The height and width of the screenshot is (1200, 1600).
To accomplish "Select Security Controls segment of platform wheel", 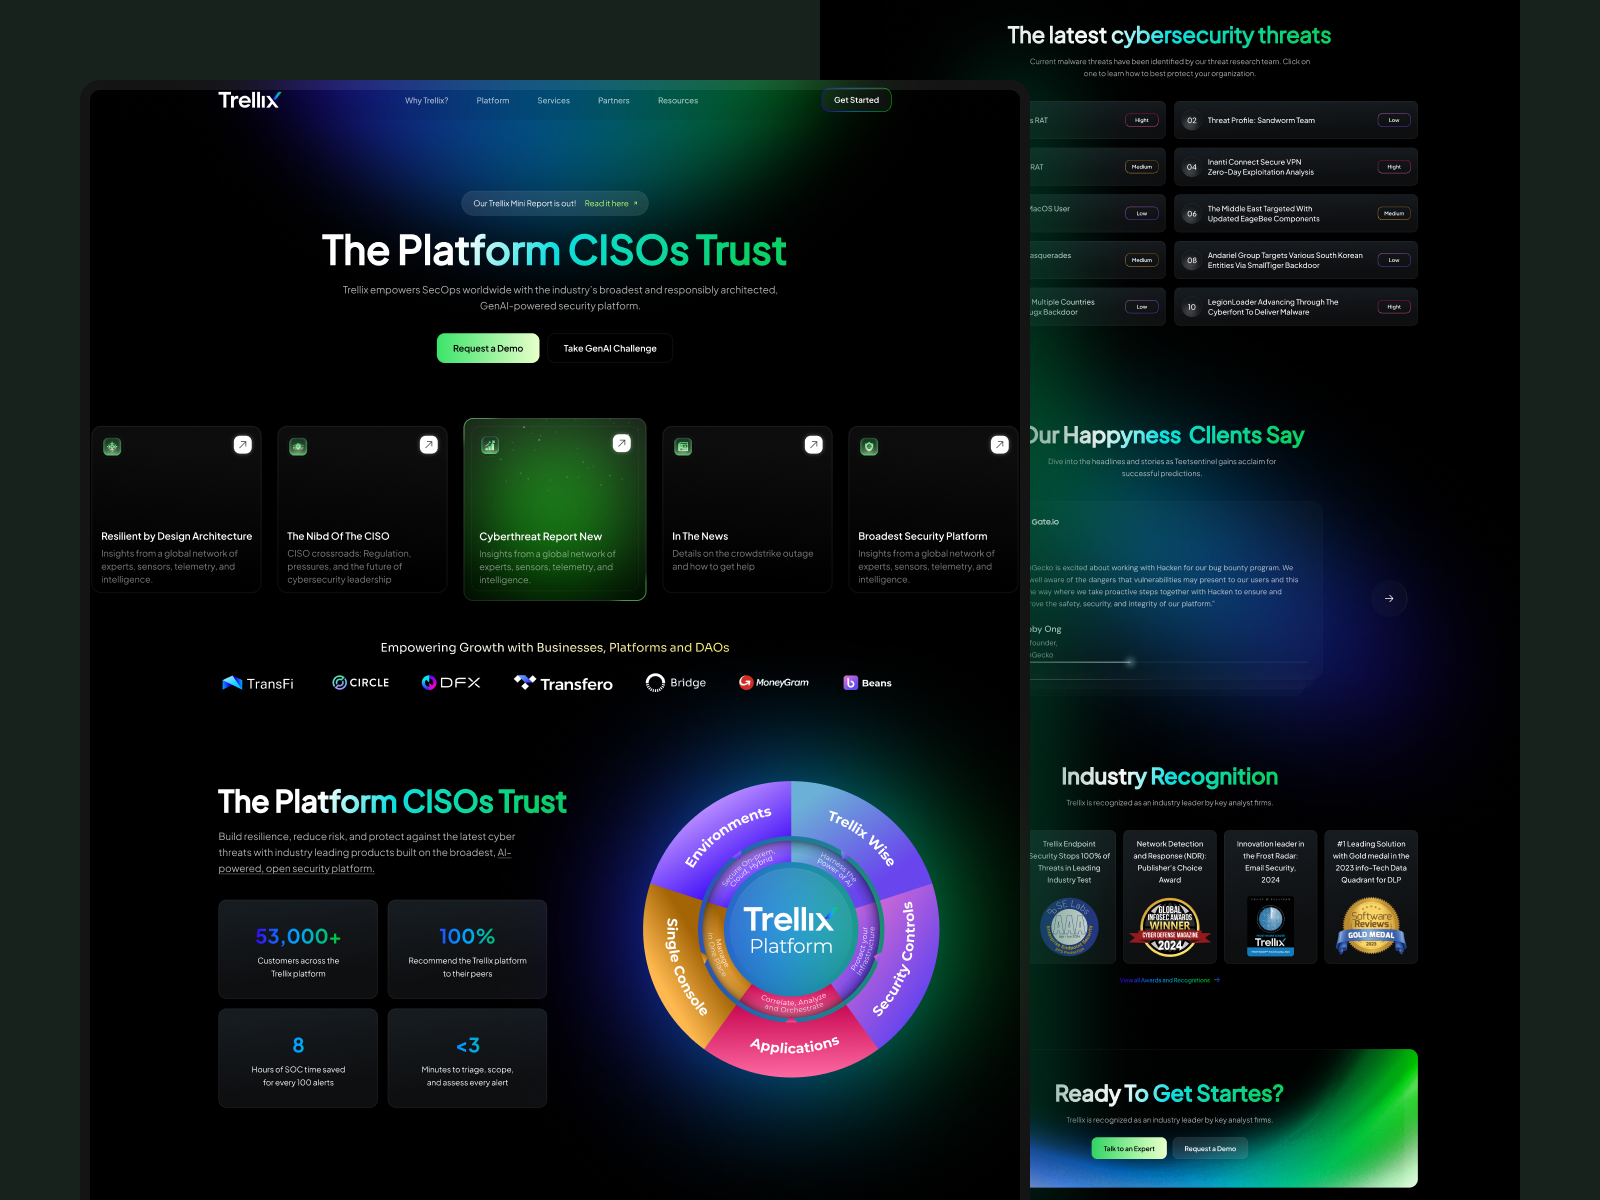I will 895,960.
